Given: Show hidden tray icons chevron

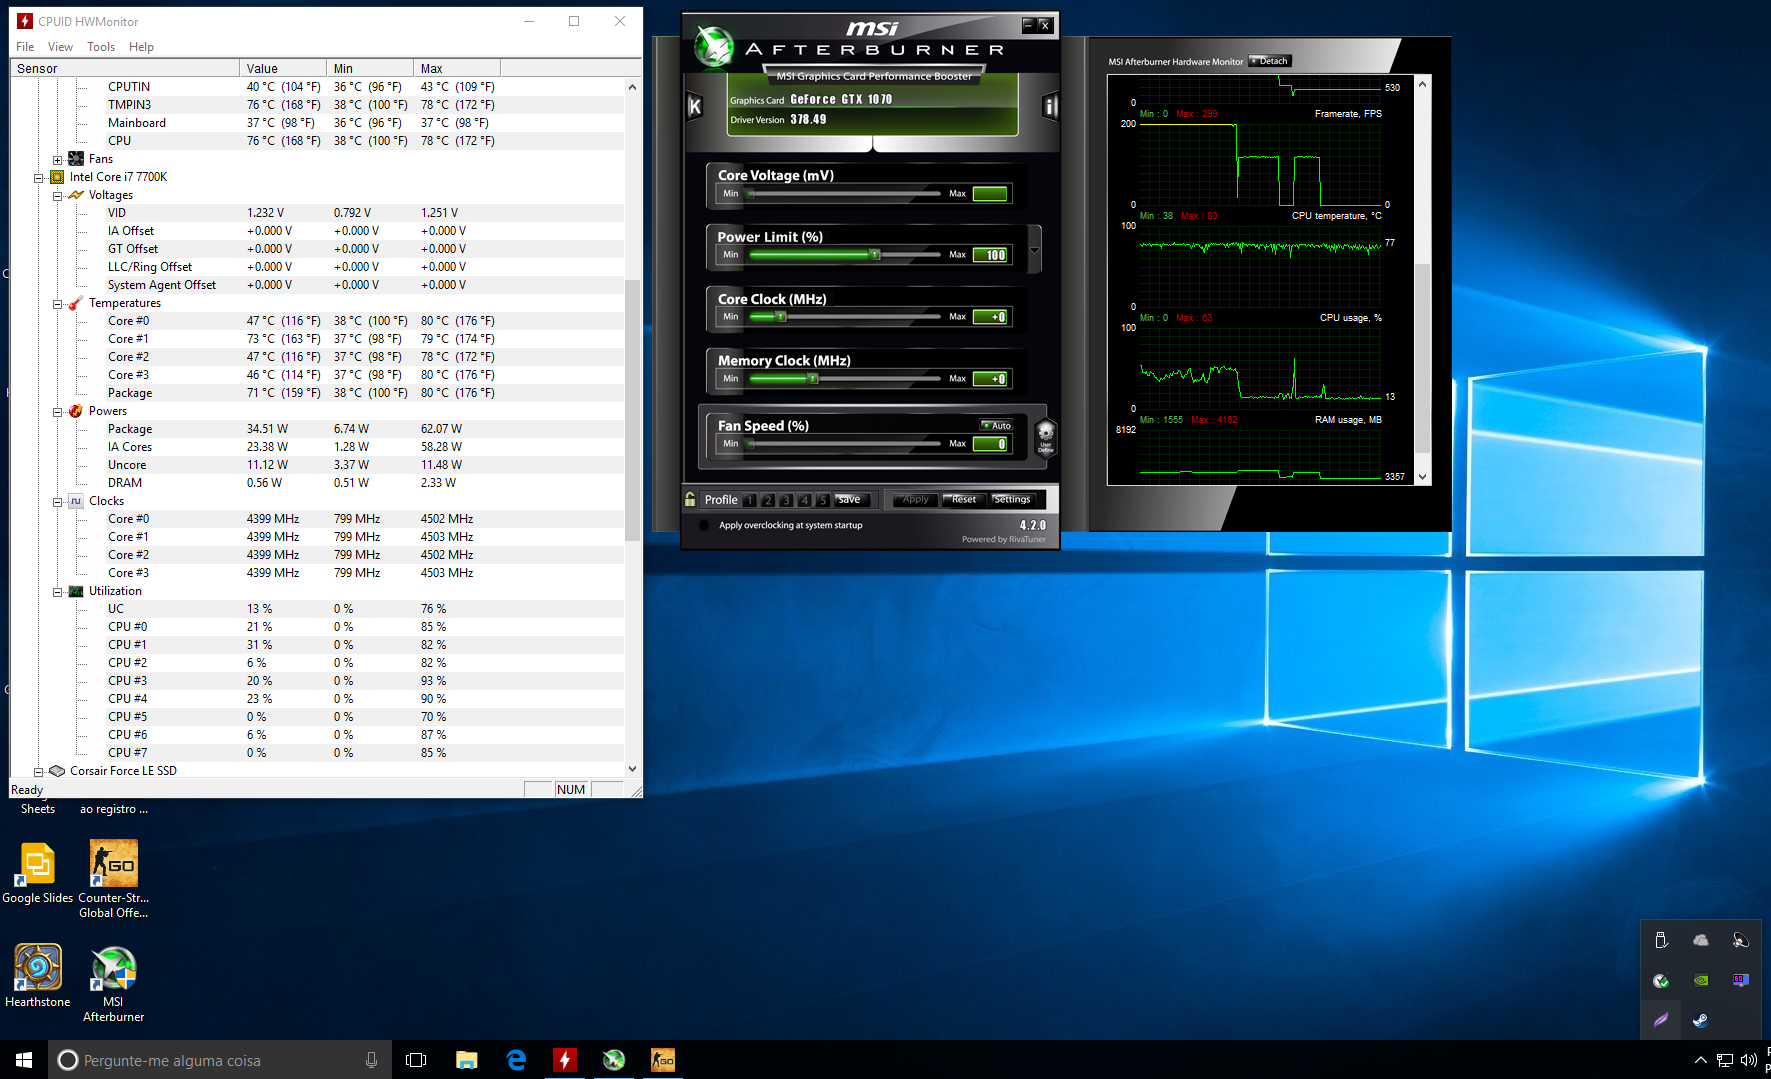Looking at the screenshot, I should click(x=1700, y=1060).
